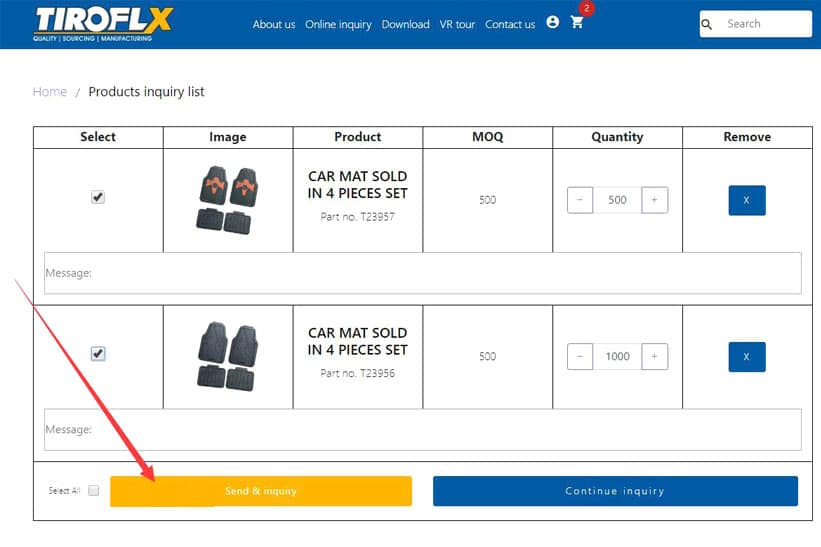Viewport: 821px width, 547px height.
Task: Uncheck the T23956 product checkbox
Action: point(98,354)
